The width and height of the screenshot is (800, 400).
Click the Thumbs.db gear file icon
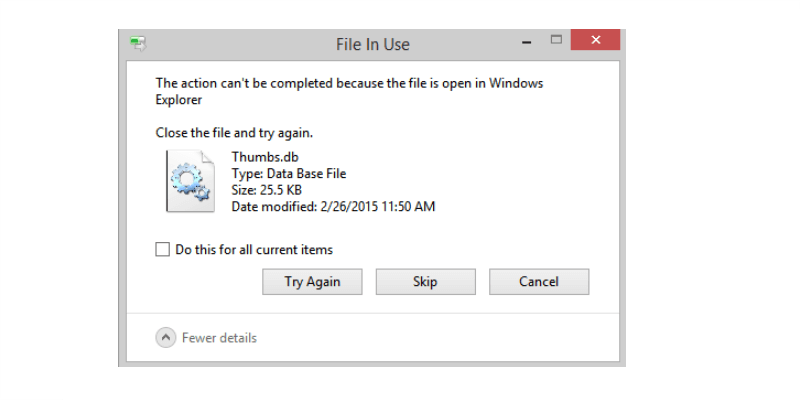coord(189,181)
